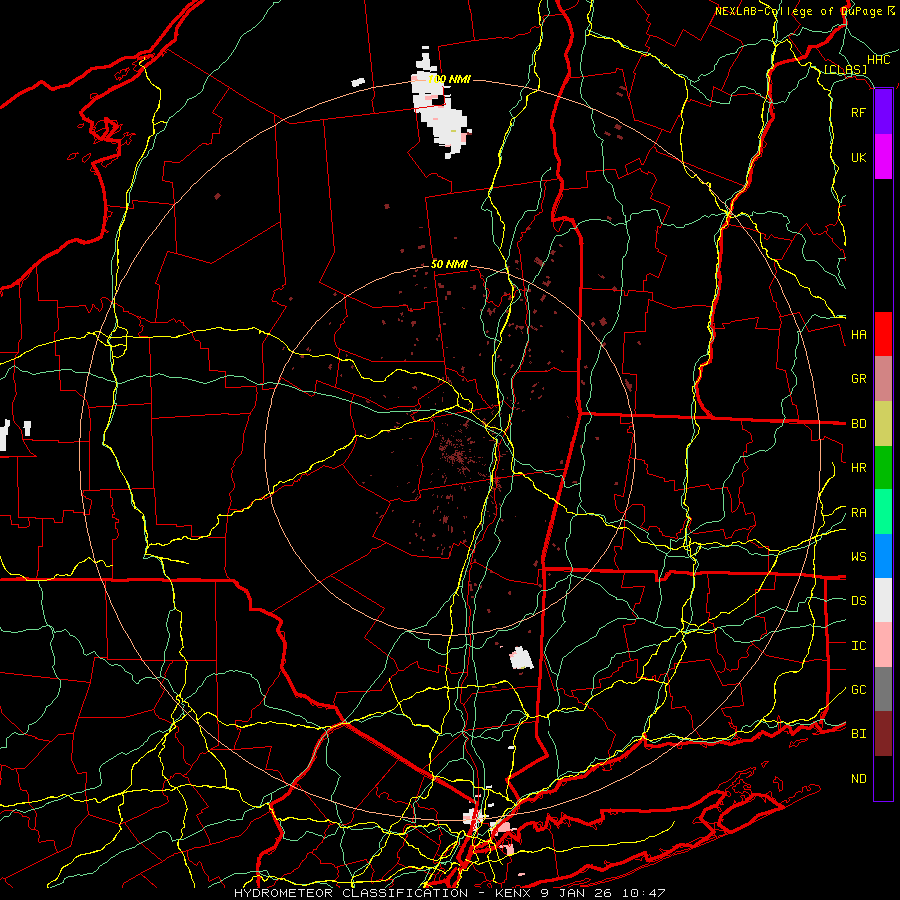The height and width of the screenshot is (900, 900).
Task: Click the '50 NMI' range ring label
Action: coord(449,264)
